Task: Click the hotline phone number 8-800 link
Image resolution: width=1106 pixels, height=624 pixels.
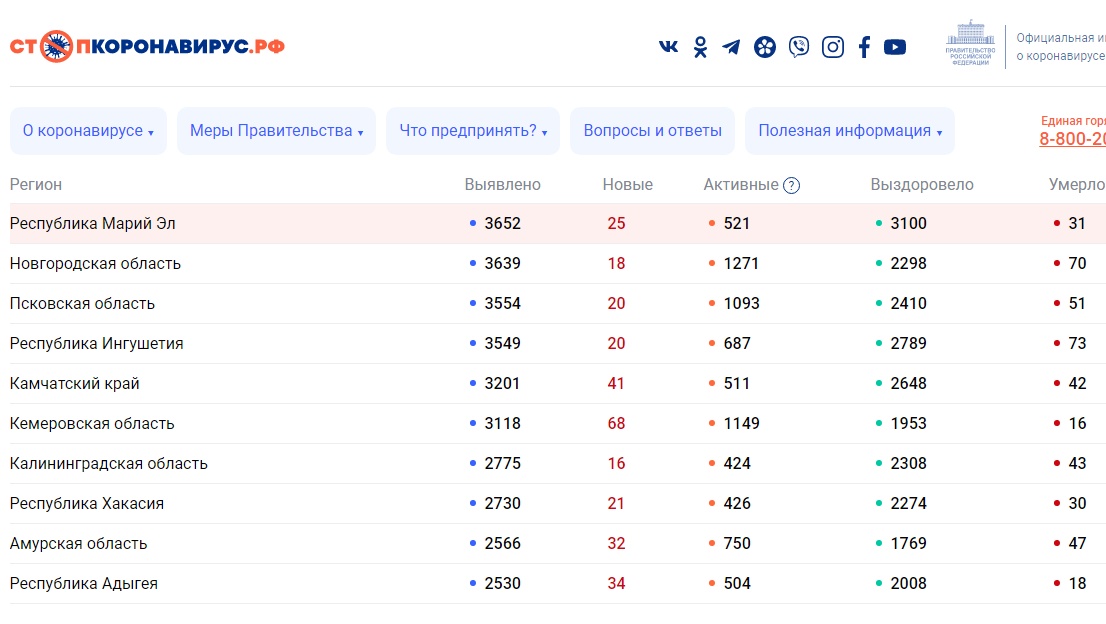Action: click(x=1072, y=139)
